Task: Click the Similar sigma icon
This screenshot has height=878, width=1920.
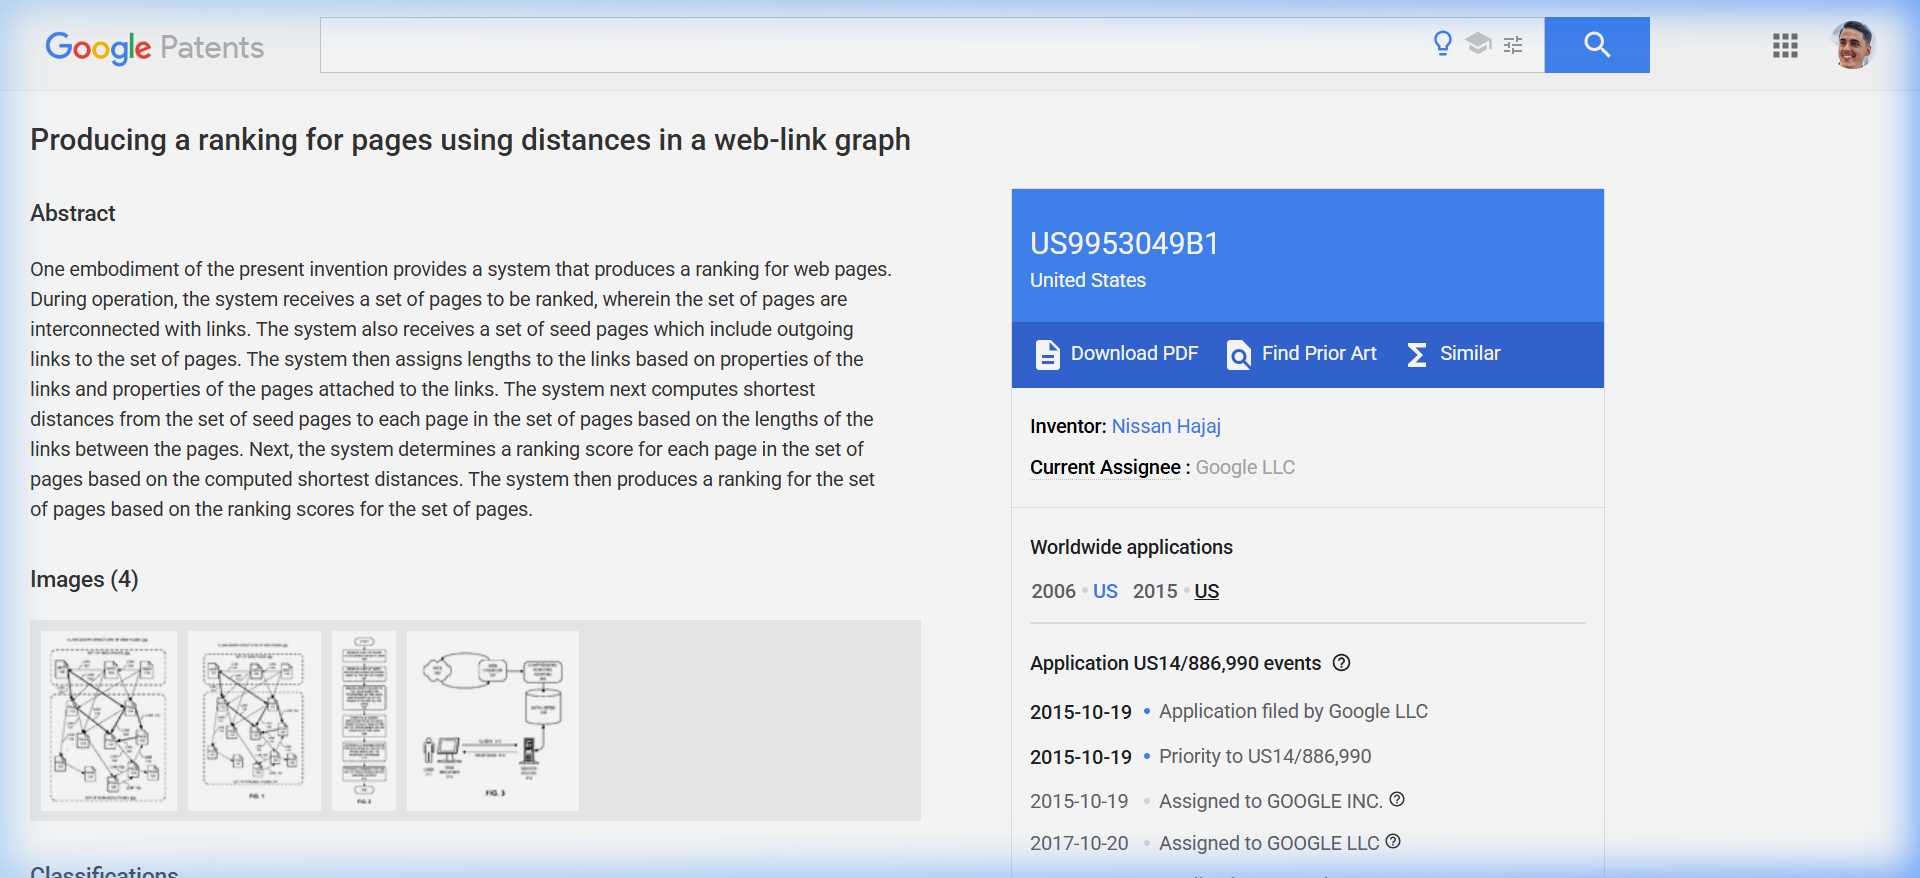Action: tap(1416, 354)
